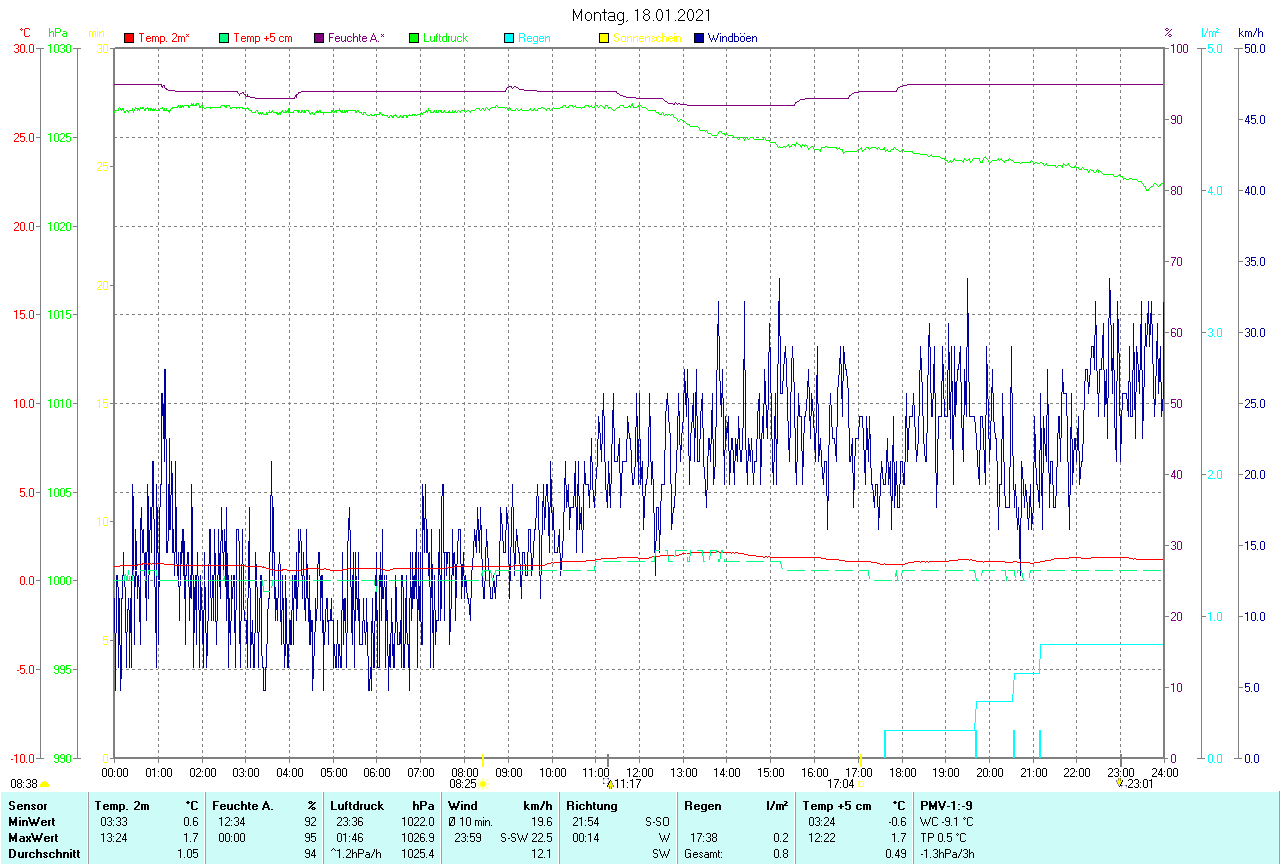
Task: Click the 'Temp. 2m' column header
Action: 122,805
